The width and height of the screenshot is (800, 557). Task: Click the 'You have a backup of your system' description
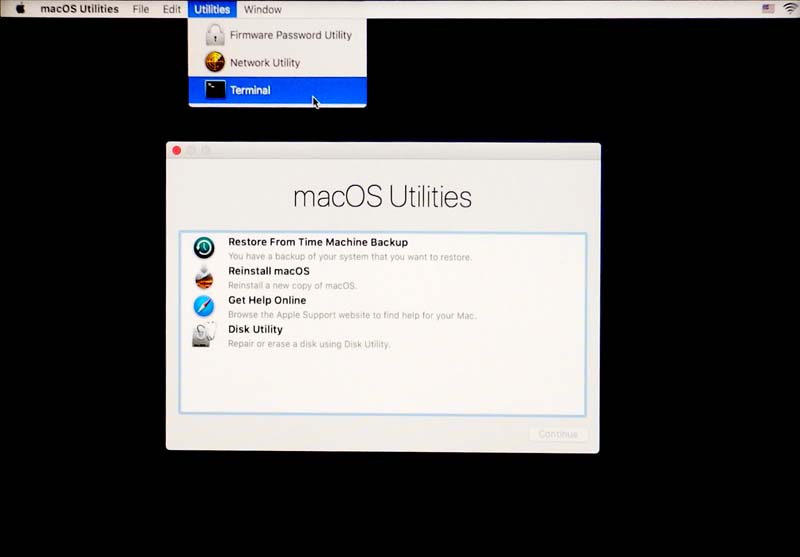pos(350,257)
